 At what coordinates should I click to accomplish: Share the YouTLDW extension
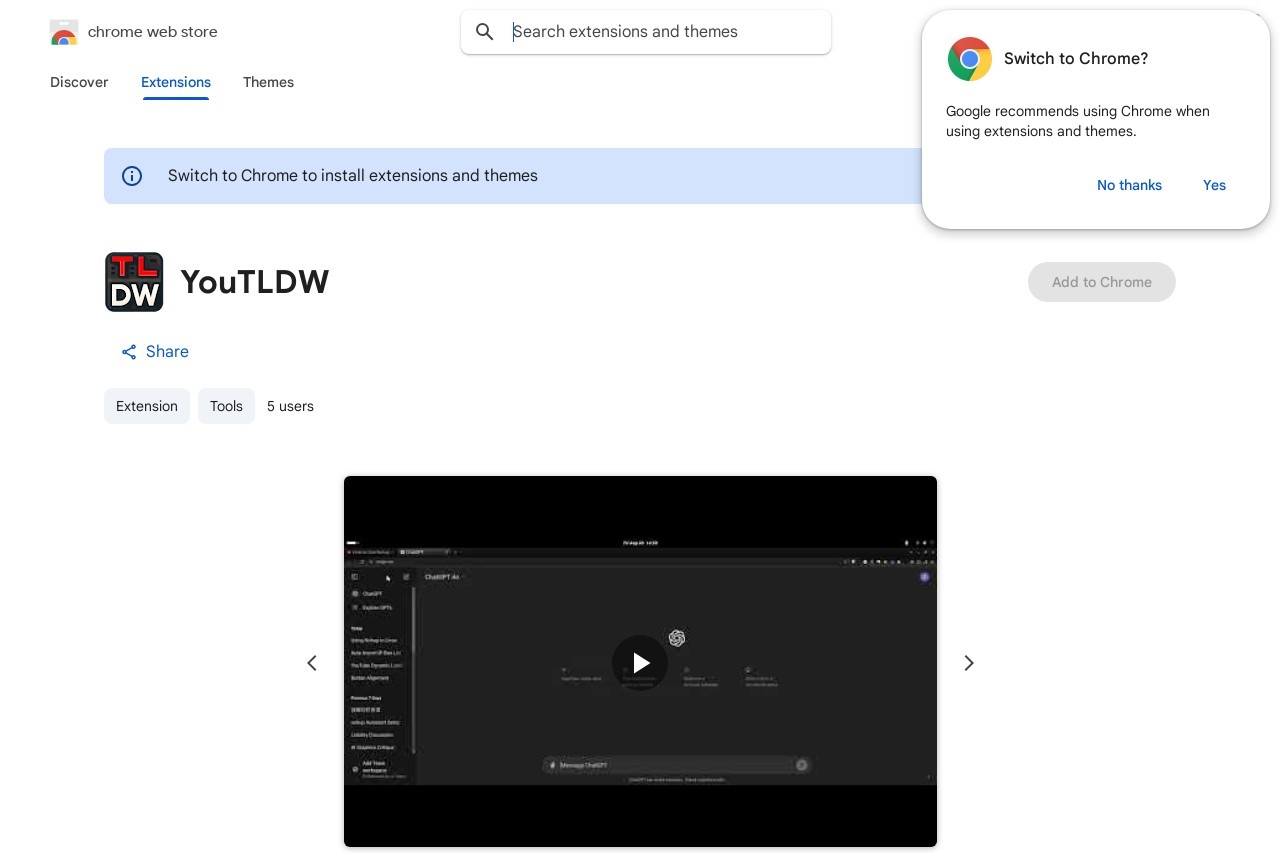point(155,352)
